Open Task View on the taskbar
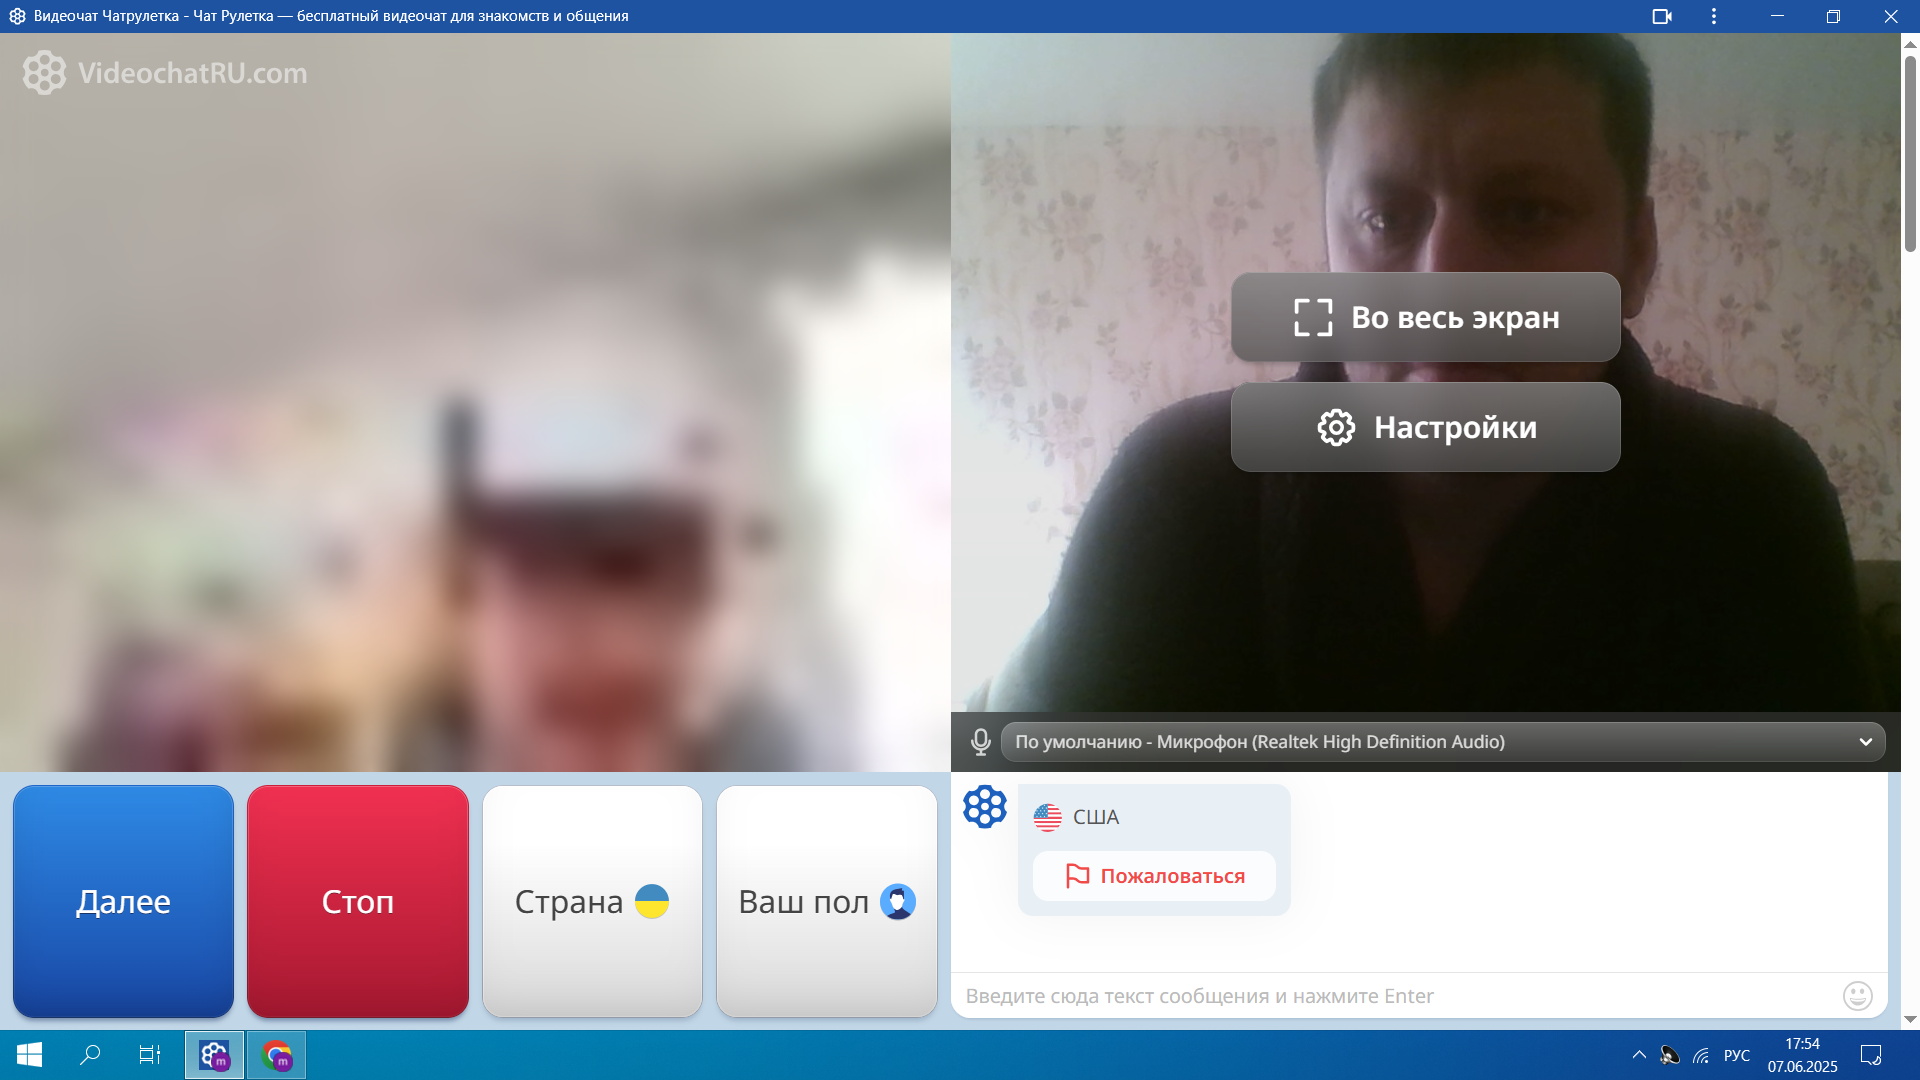 (x=150, y=1055)
